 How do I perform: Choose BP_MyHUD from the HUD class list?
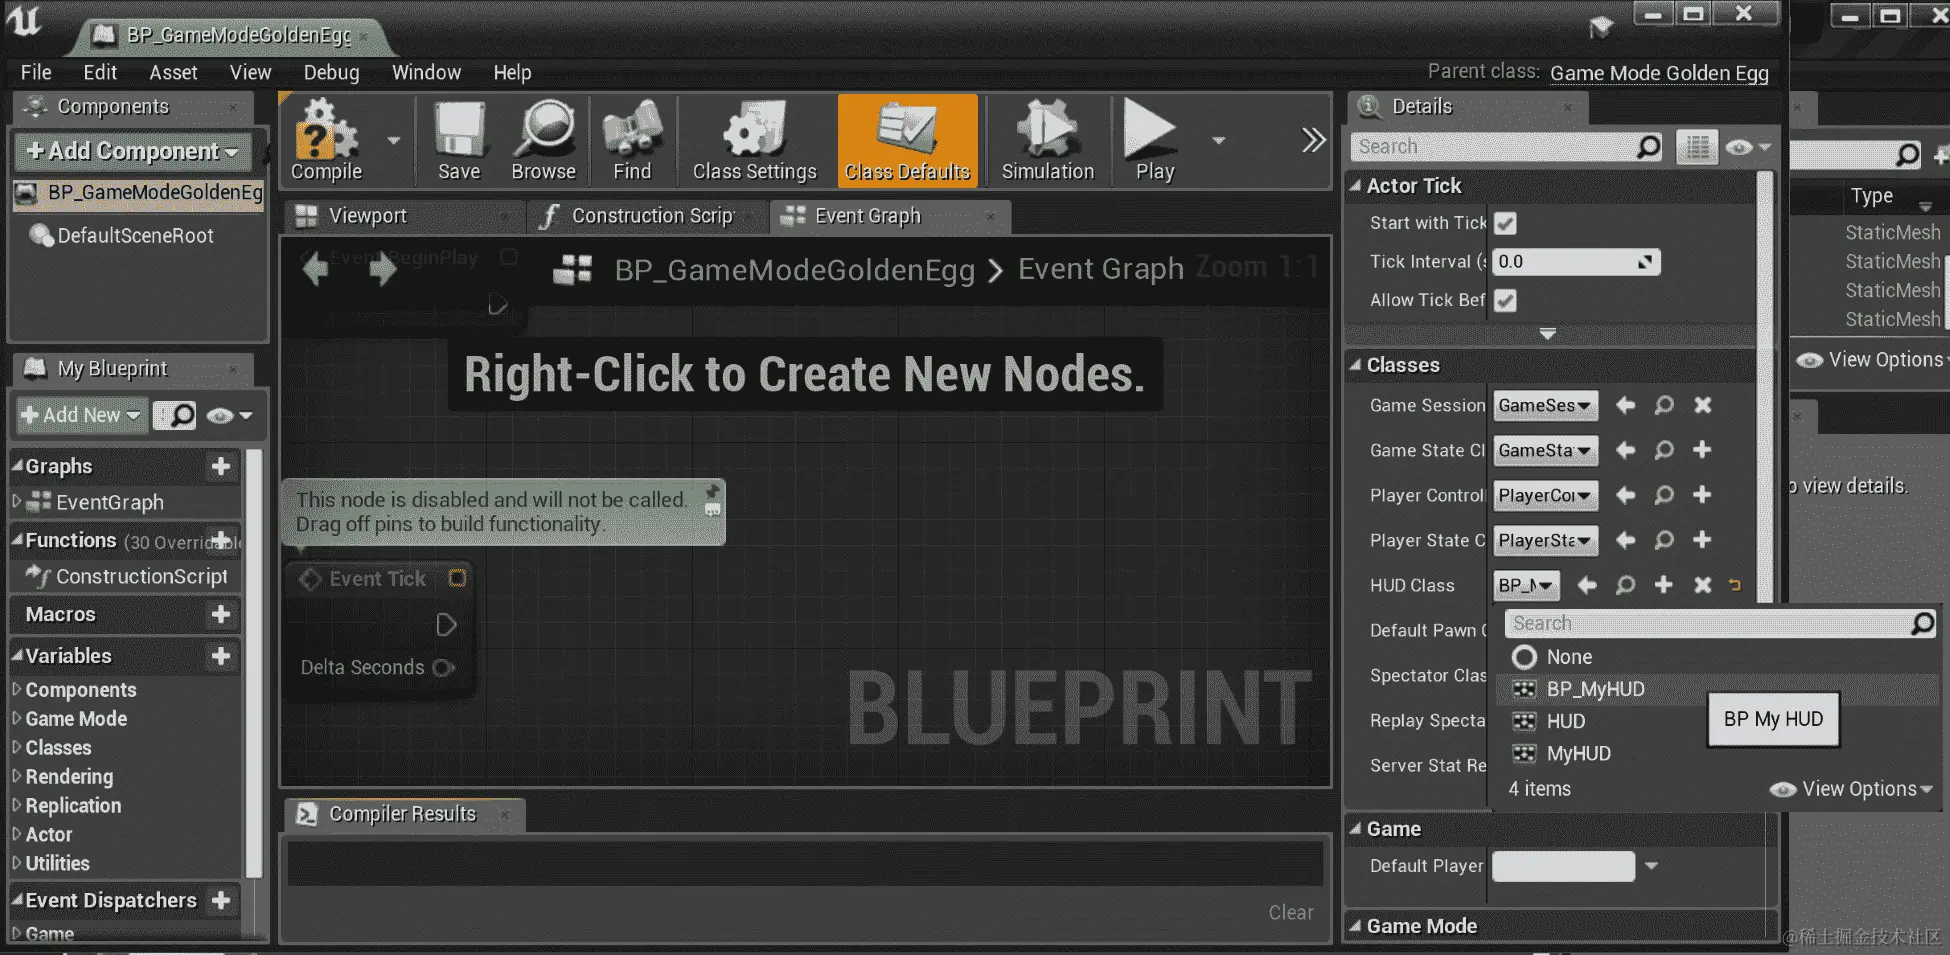pyautogui.click(x=1719, y=689)
